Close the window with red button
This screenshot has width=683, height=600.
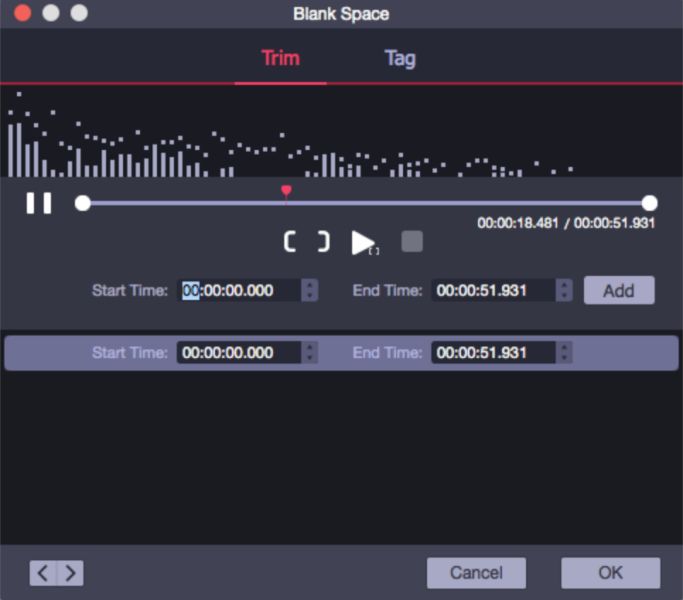tap(23, 13)
